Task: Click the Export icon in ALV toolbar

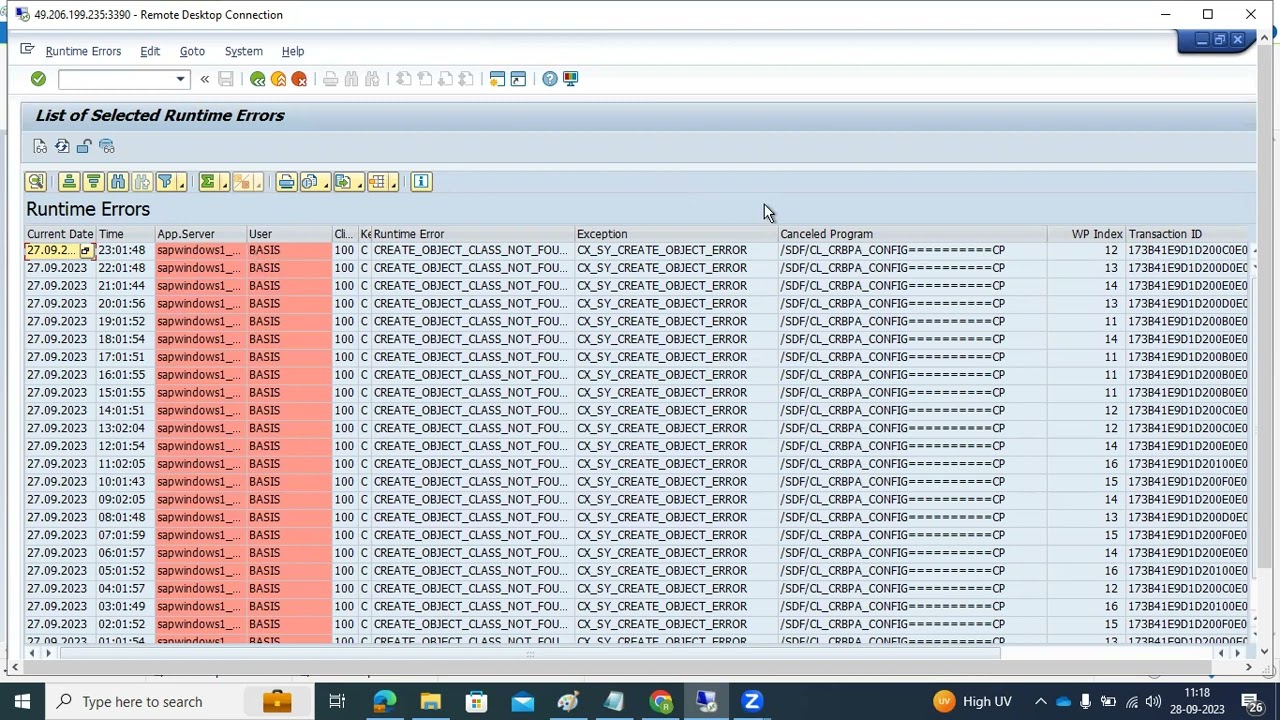Action: pos(342,182)
